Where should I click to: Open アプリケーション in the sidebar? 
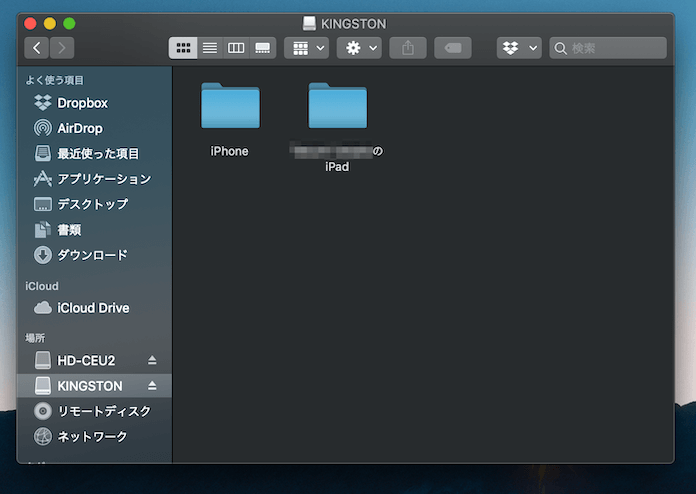[x=94, y=179]
